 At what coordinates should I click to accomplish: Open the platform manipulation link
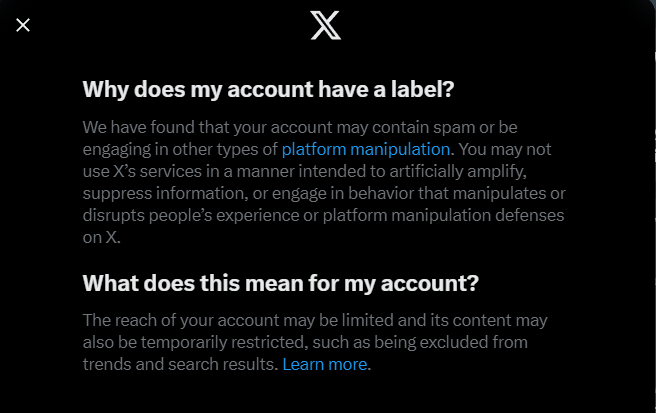[x=366, y=149]
